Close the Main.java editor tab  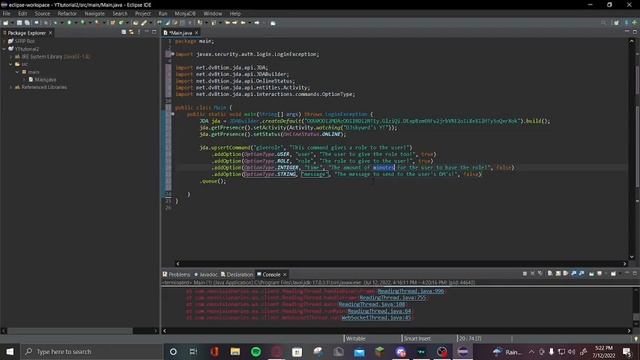[197, 33]
